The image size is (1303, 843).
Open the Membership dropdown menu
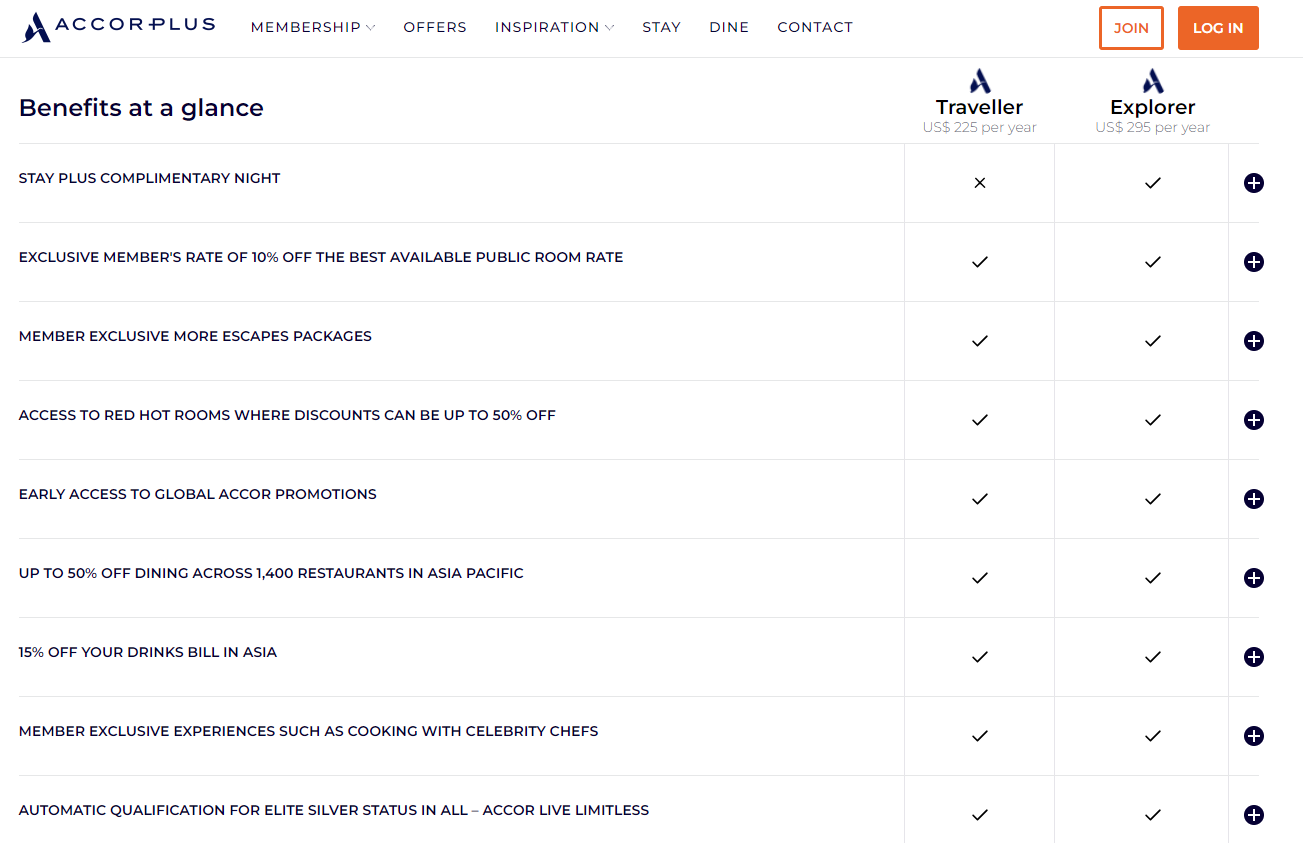pos(312,28)
